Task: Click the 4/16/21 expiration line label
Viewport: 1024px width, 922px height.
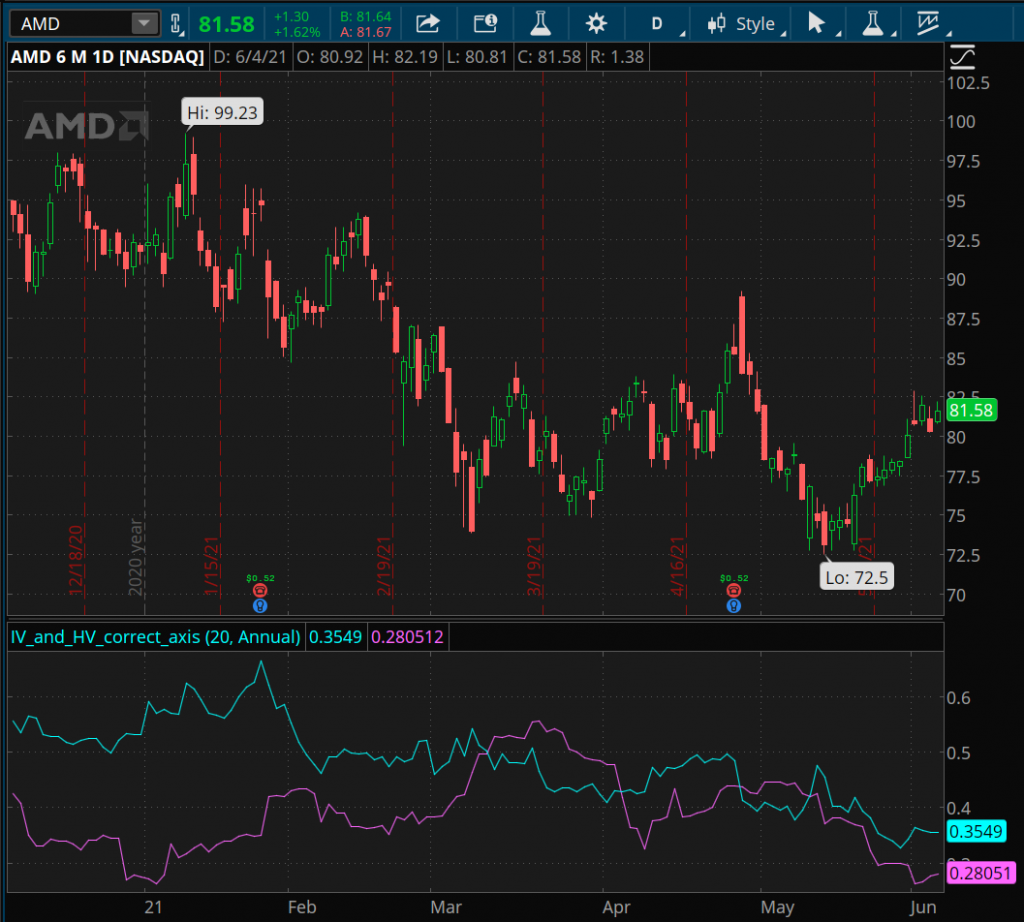Action: (x=677, y=566)
